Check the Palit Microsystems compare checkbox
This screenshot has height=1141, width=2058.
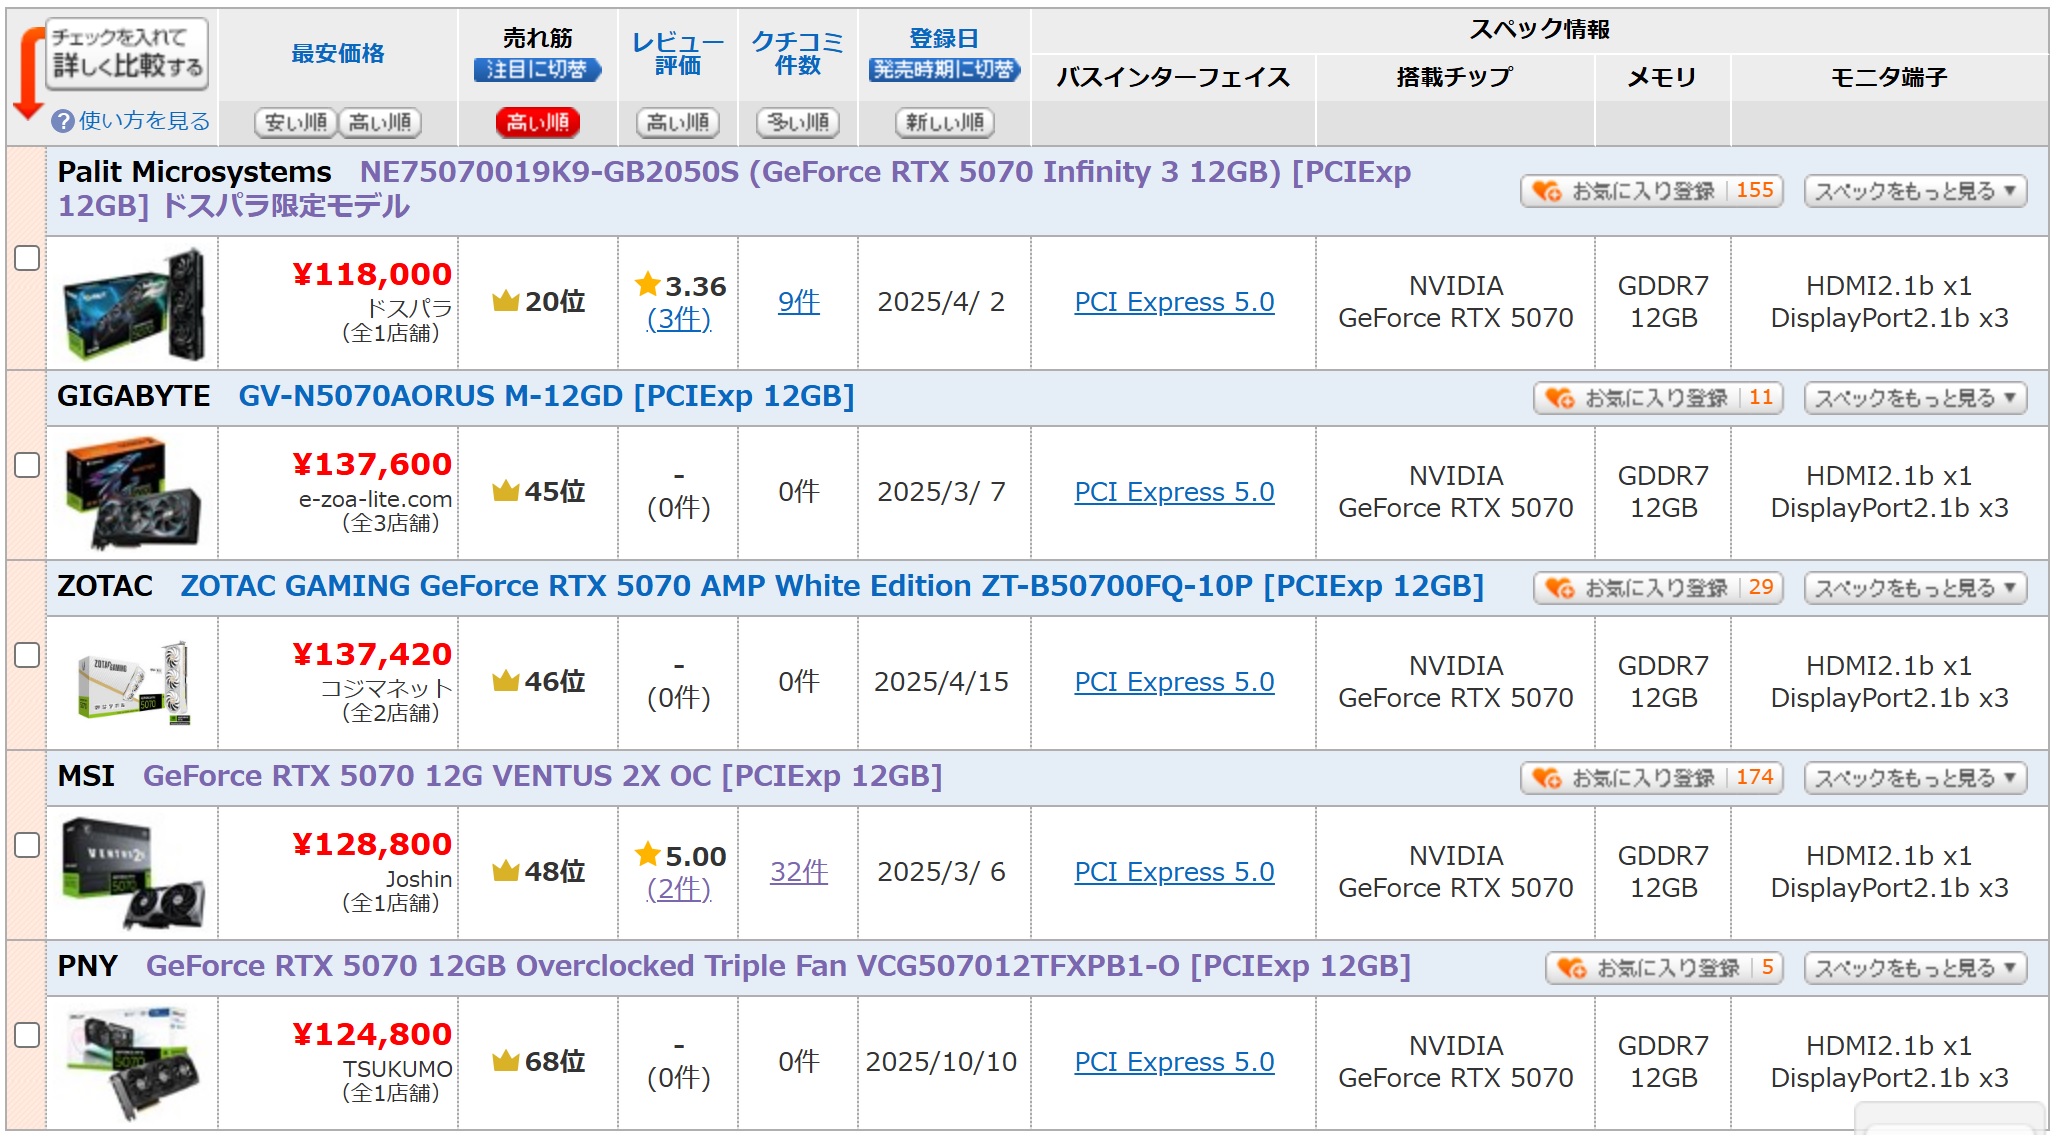[27, 258]
